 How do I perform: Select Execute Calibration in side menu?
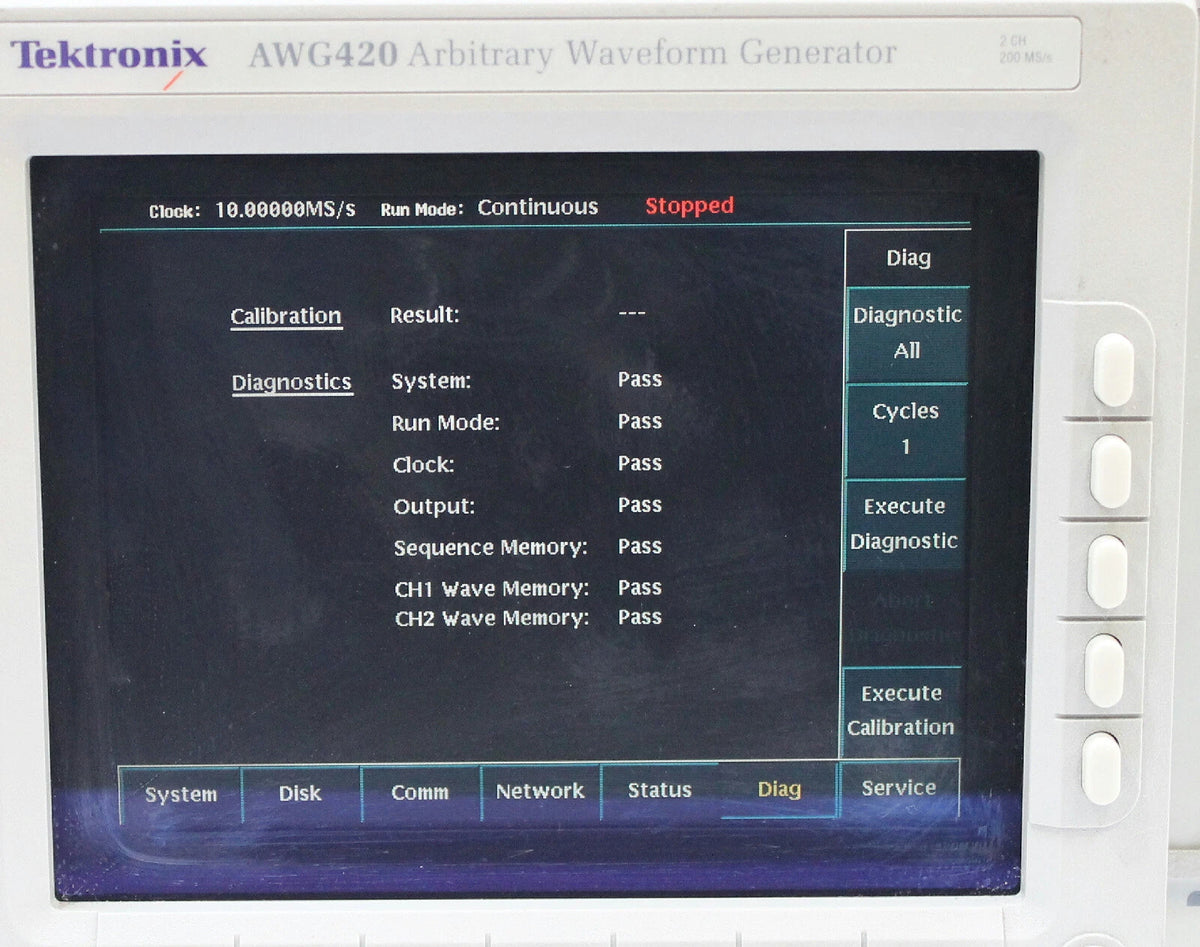click(x=901, y=710)
